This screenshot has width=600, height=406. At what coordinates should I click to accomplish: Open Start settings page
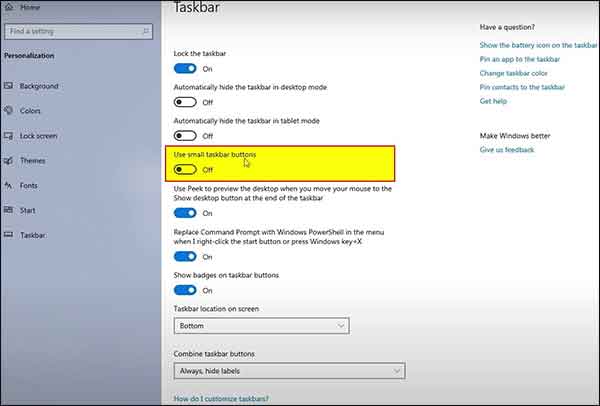(x=28, y=210)
